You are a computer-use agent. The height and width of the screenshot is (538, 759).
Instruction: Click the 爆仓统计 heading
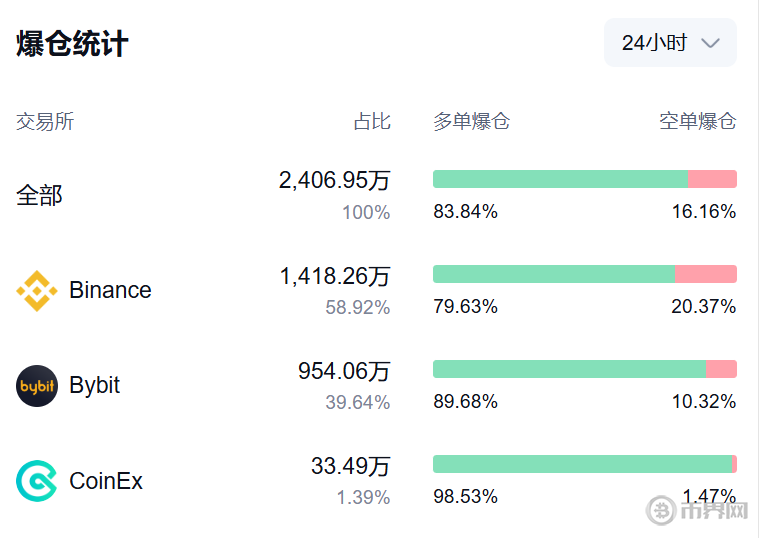72,44
